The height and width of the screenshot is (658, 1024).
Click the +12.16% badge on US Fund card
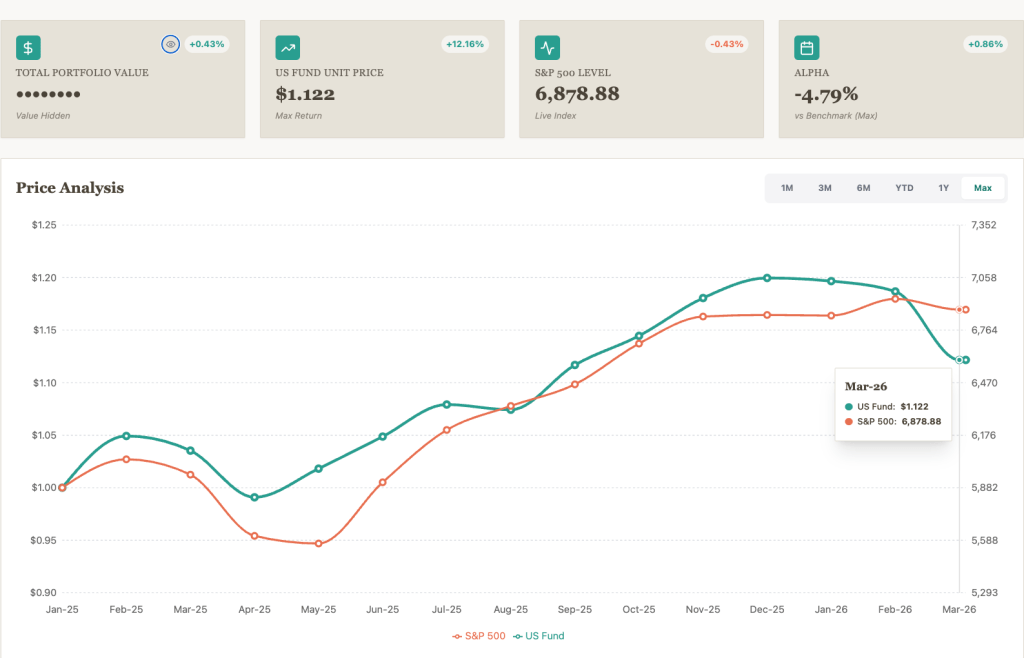pos(464,44)
